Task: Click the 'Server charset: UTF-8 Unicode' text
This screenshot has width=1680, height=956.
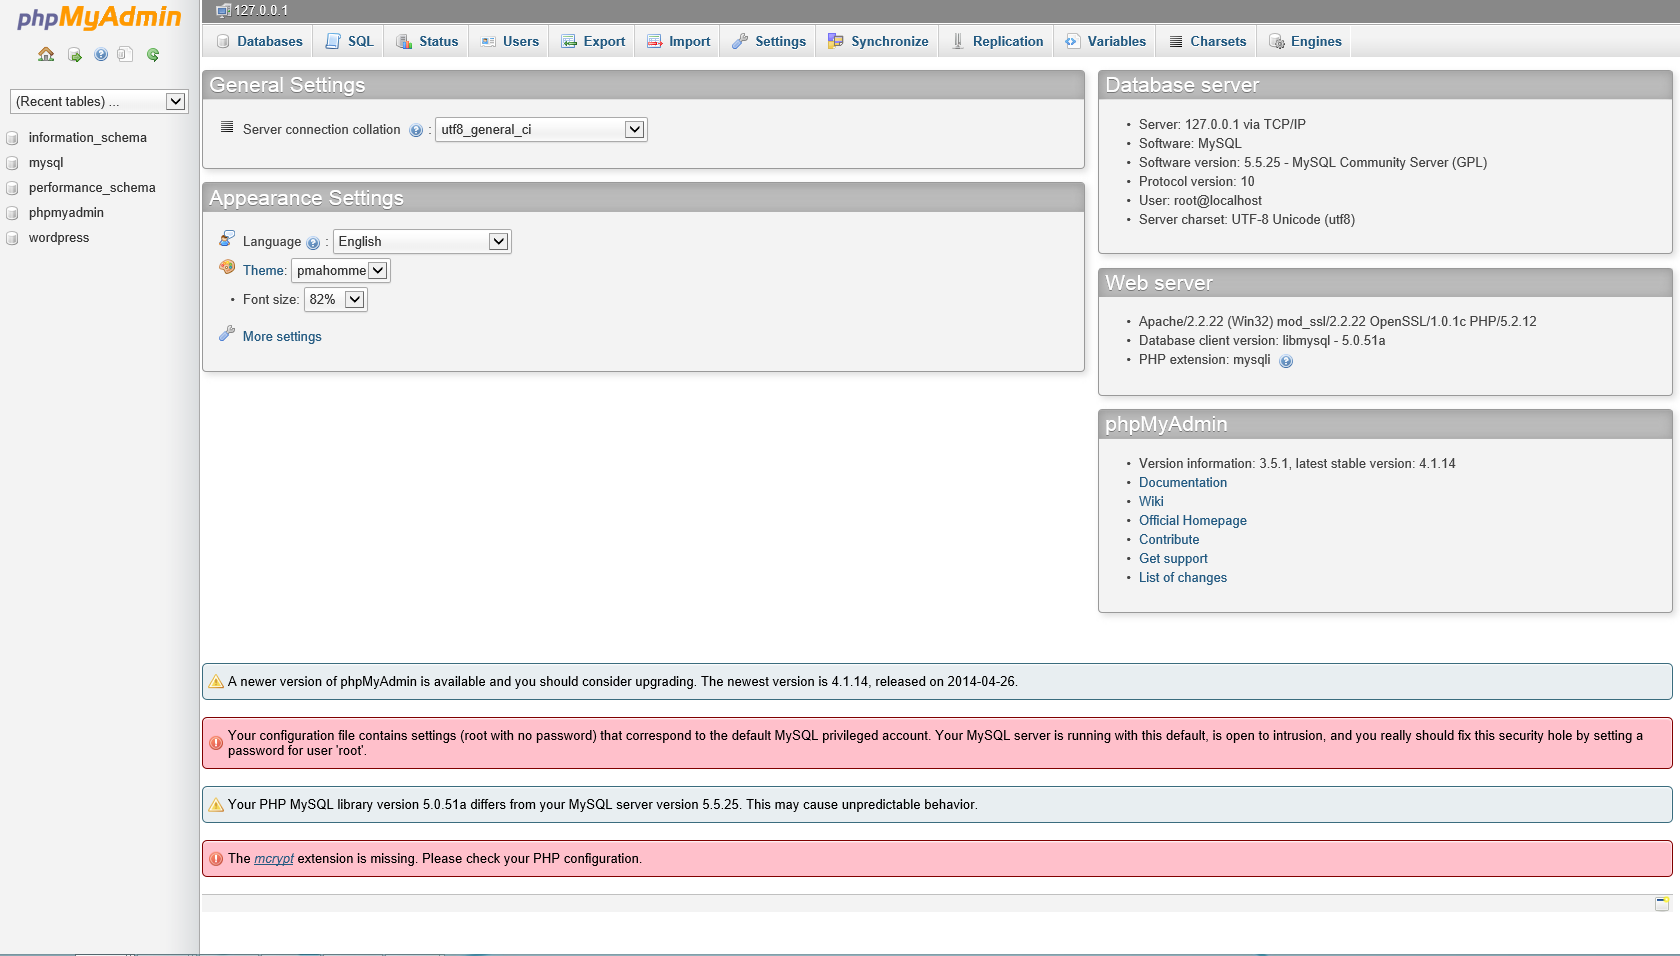Action: (x=1247, y=220)
